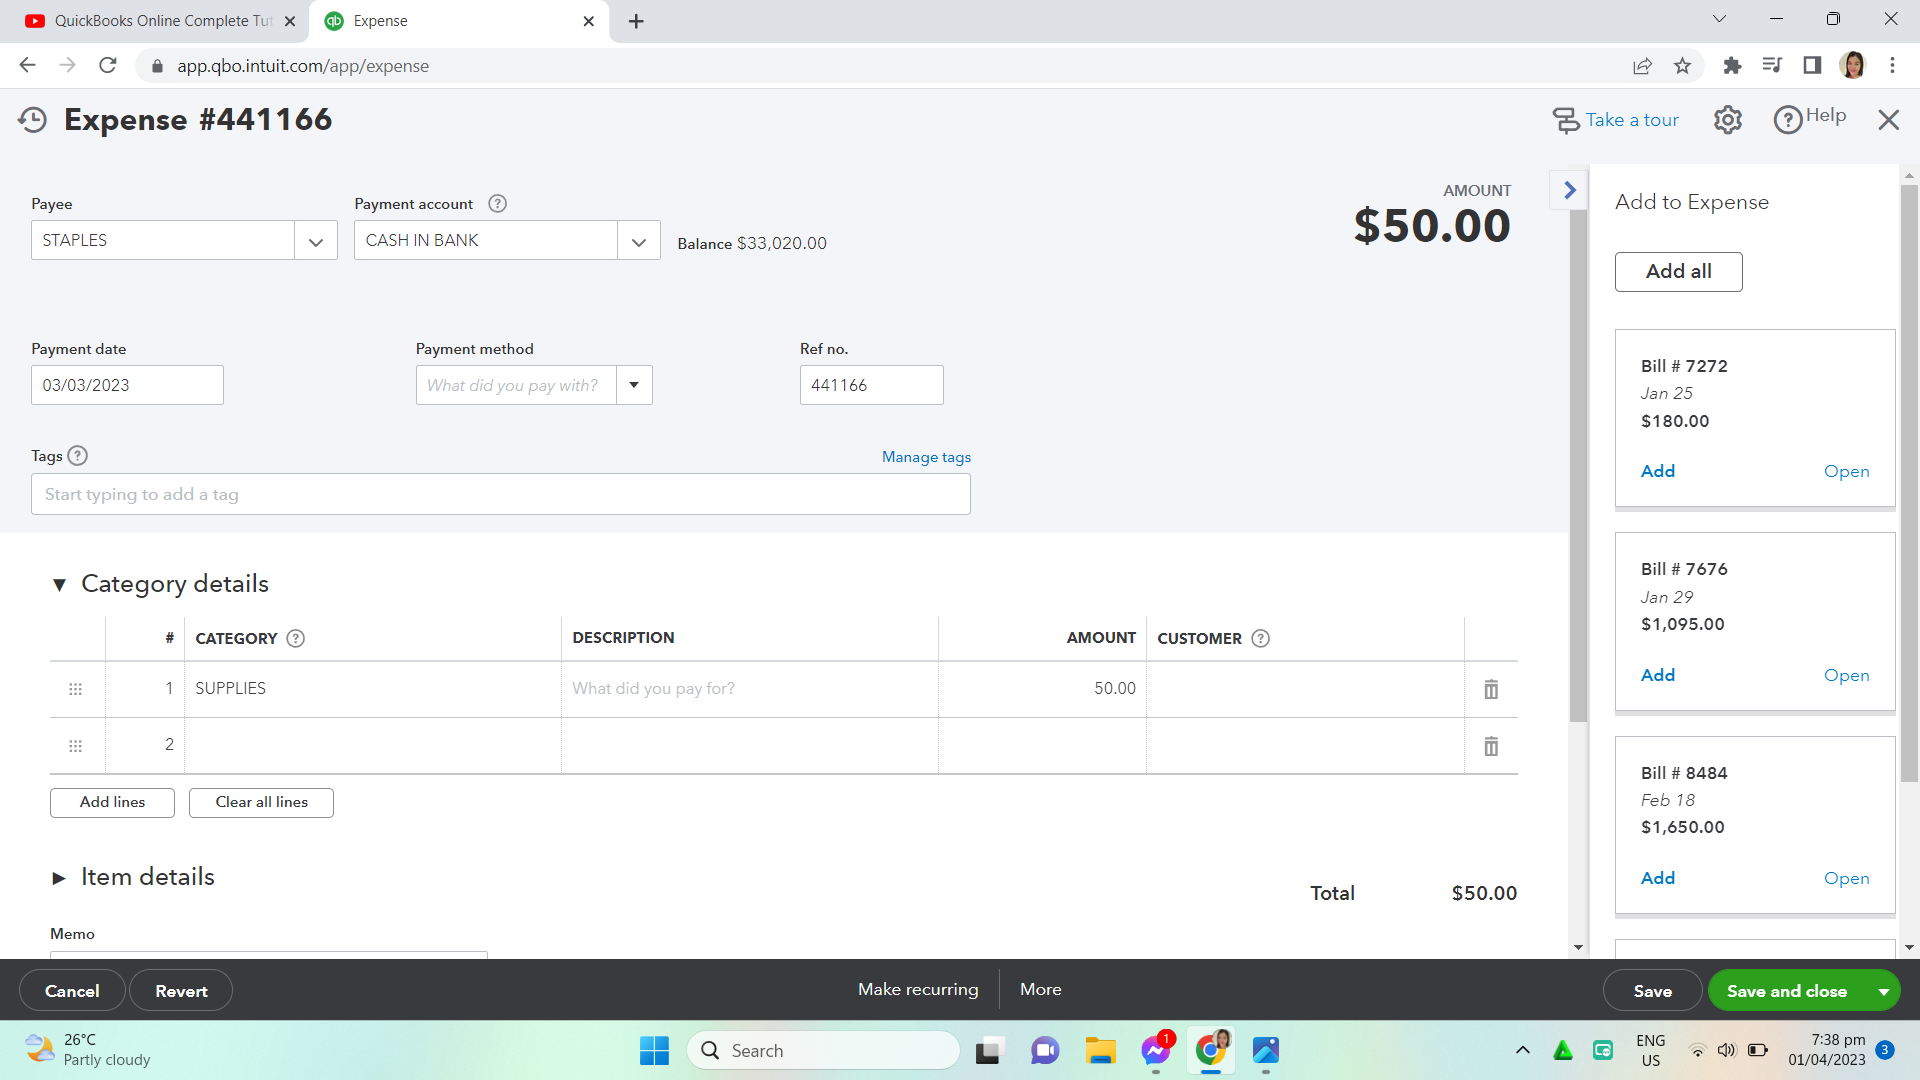This screenshot has height=1080, width=1920.
Task: Open the Save and close options arrow
Action: pos(1883,991)
